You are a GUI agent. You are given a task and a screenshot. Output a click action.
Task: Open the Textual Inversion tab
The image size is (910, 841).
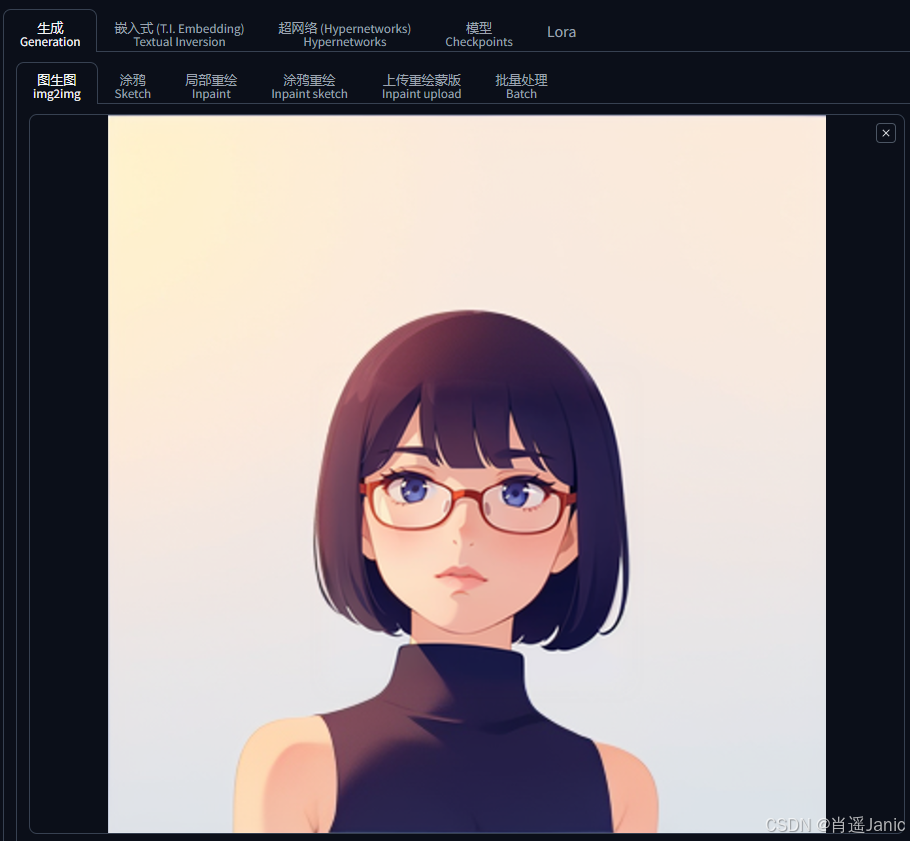tap(179, 34)
